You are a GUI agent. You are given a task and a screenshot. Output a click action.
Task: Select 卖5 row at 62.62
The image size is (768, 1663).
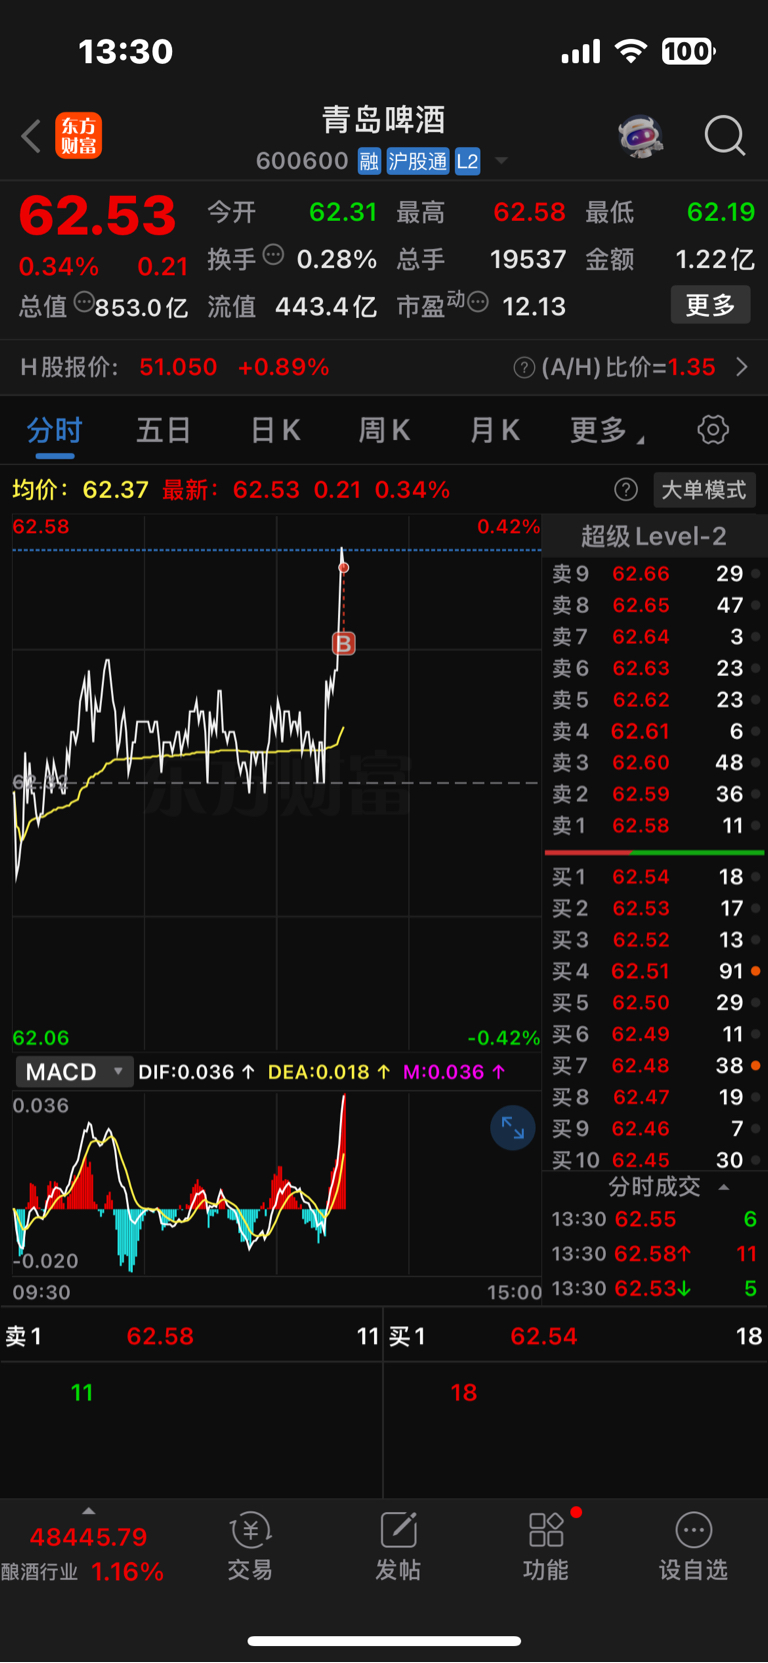(x=656, y=700)
